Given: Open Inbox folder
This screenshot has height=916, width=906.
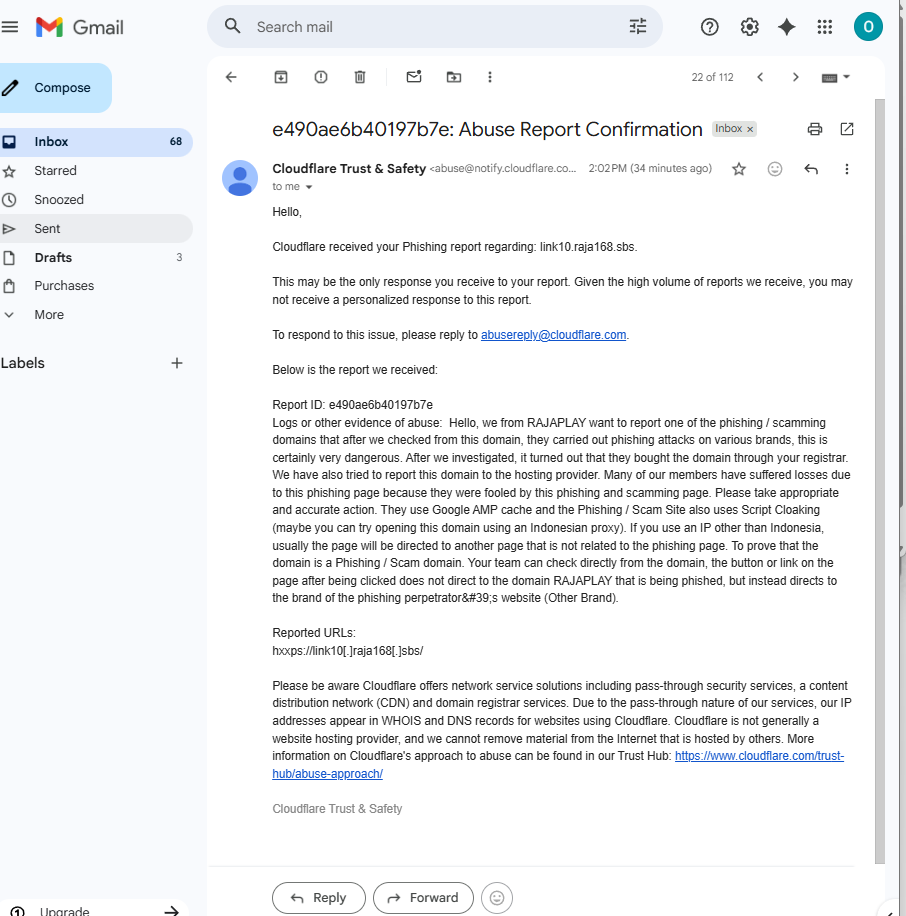Looking at the screenshot, I should [96, 142].
